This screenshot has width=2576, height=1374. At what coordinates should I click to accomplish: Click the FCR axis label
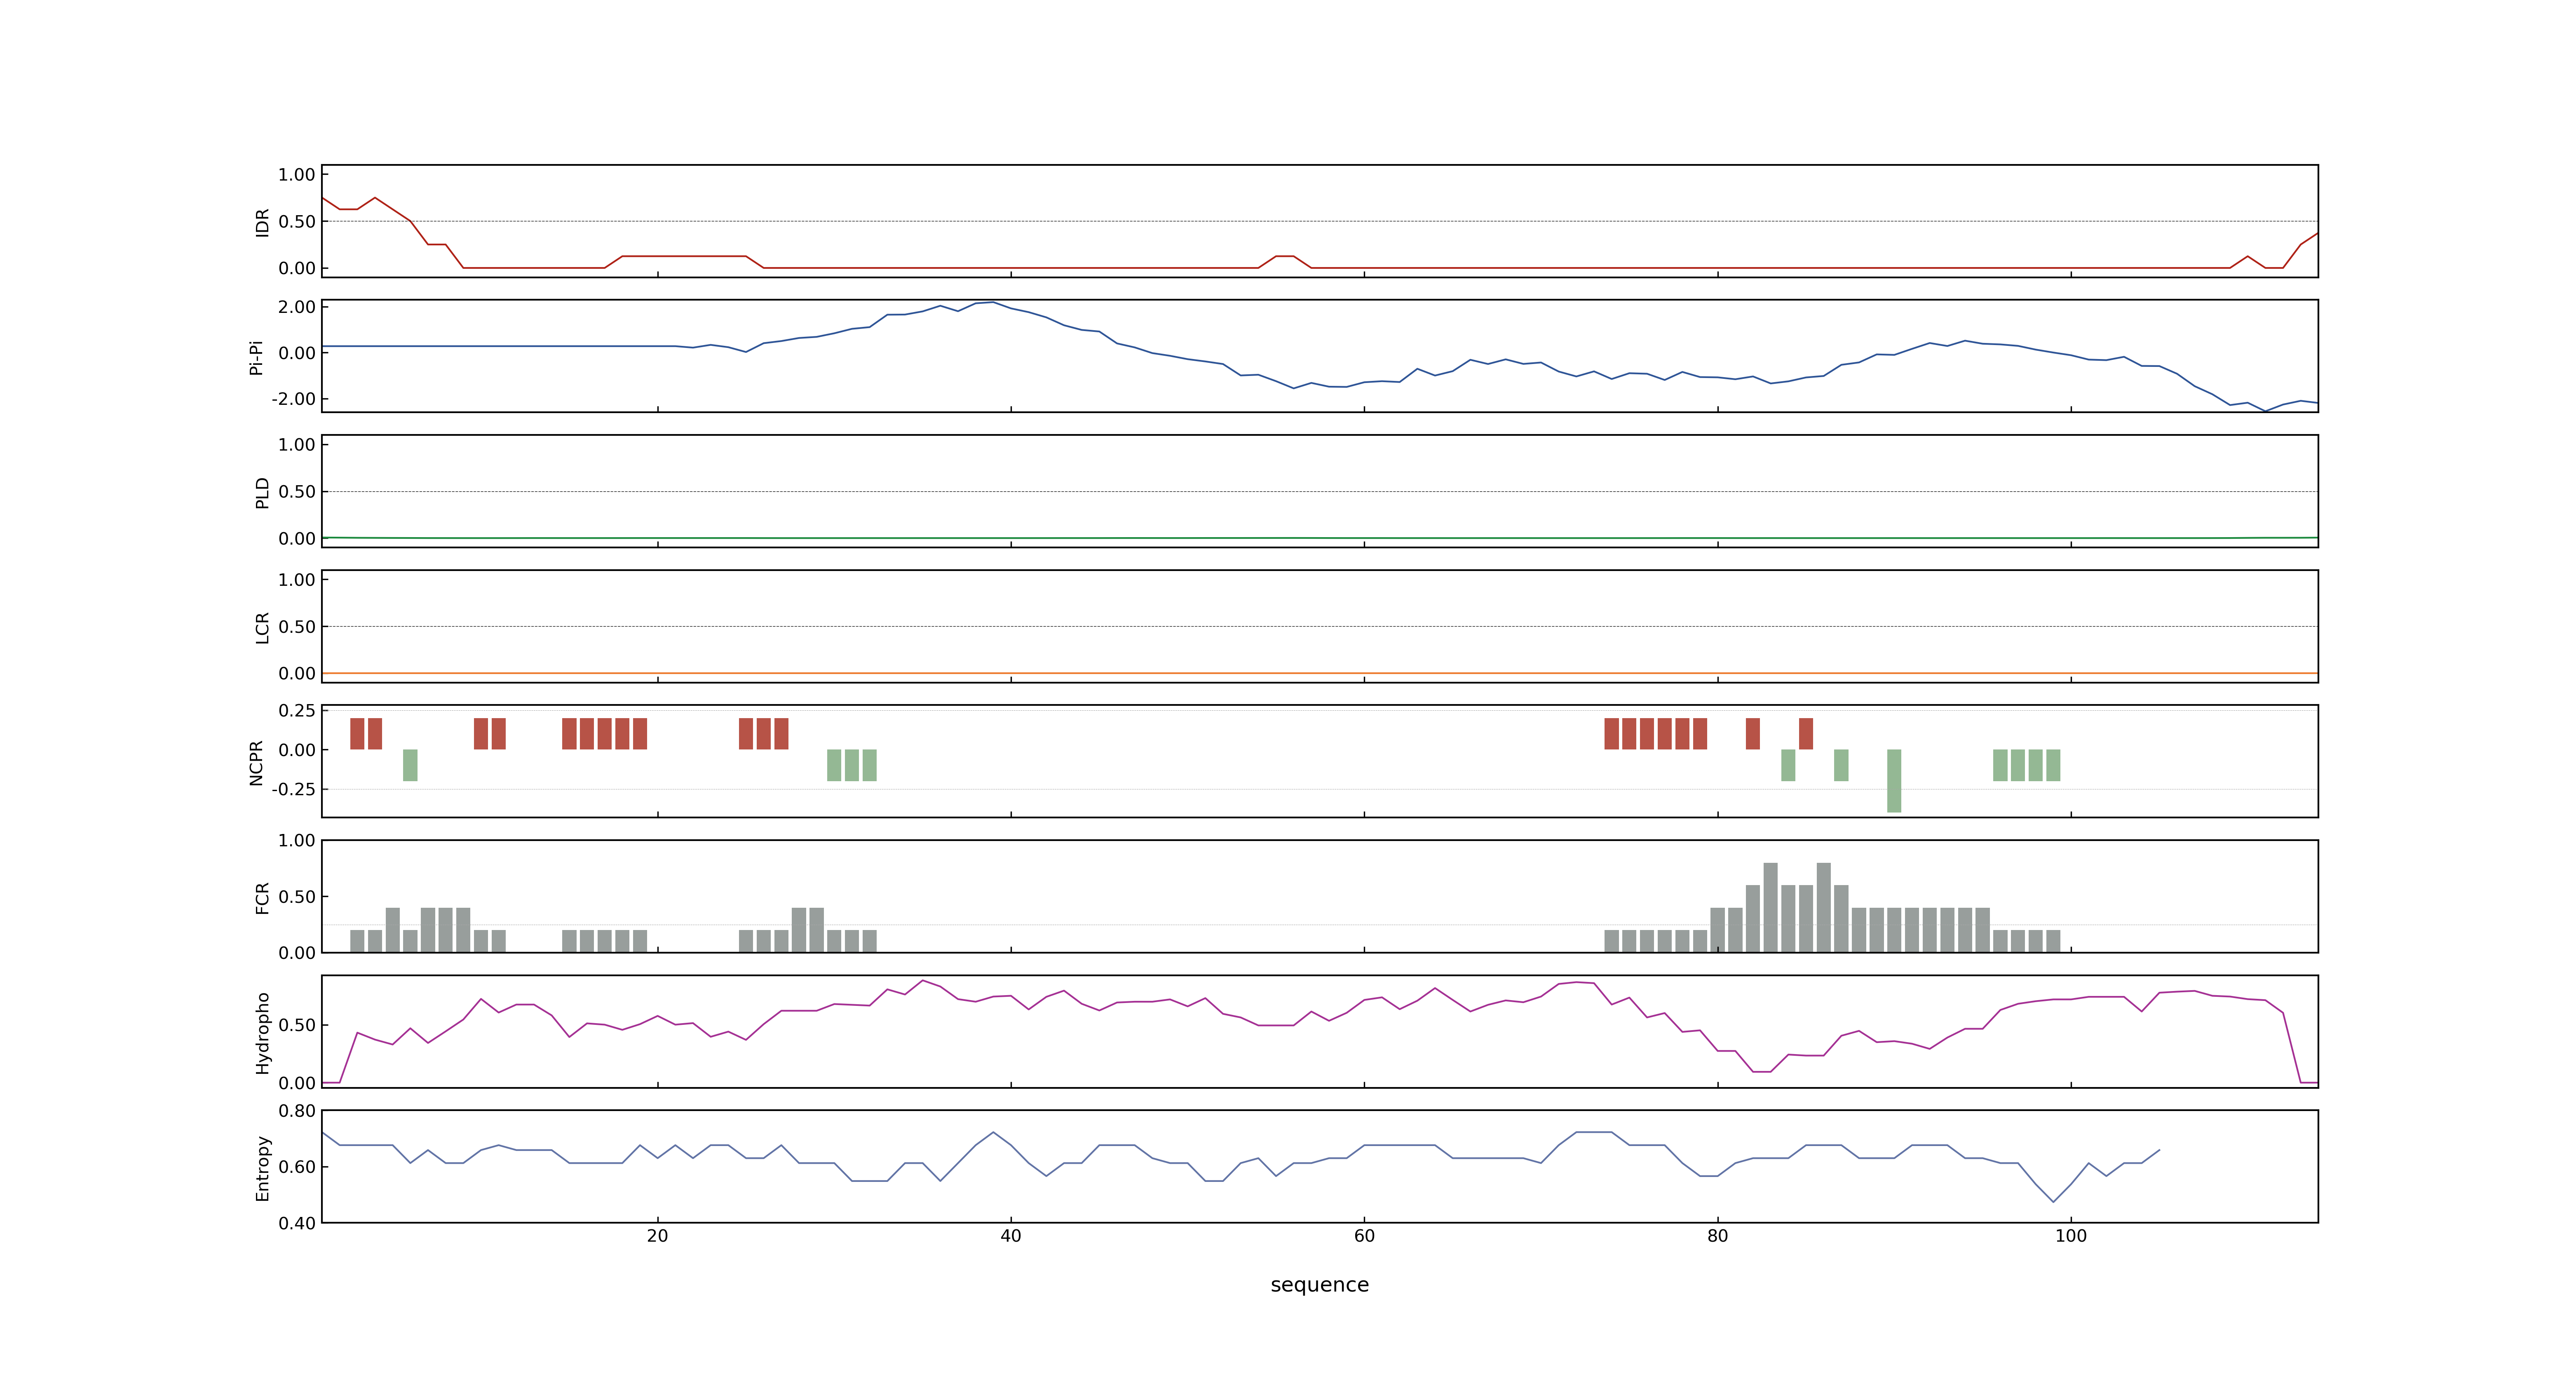[x=262, y=898]
